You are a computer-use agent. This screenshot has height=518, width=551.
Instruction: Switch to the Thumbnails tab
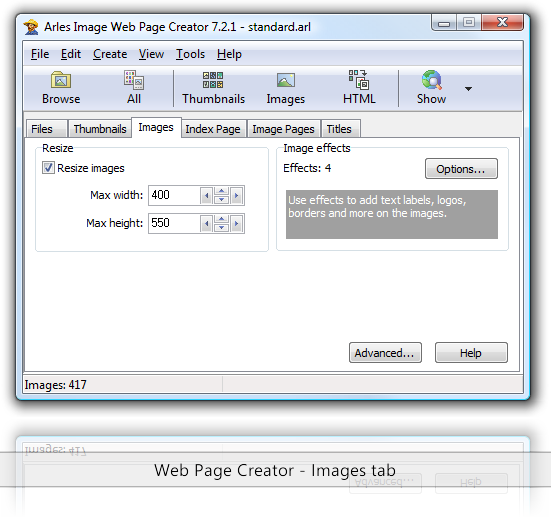pos(100,129)
